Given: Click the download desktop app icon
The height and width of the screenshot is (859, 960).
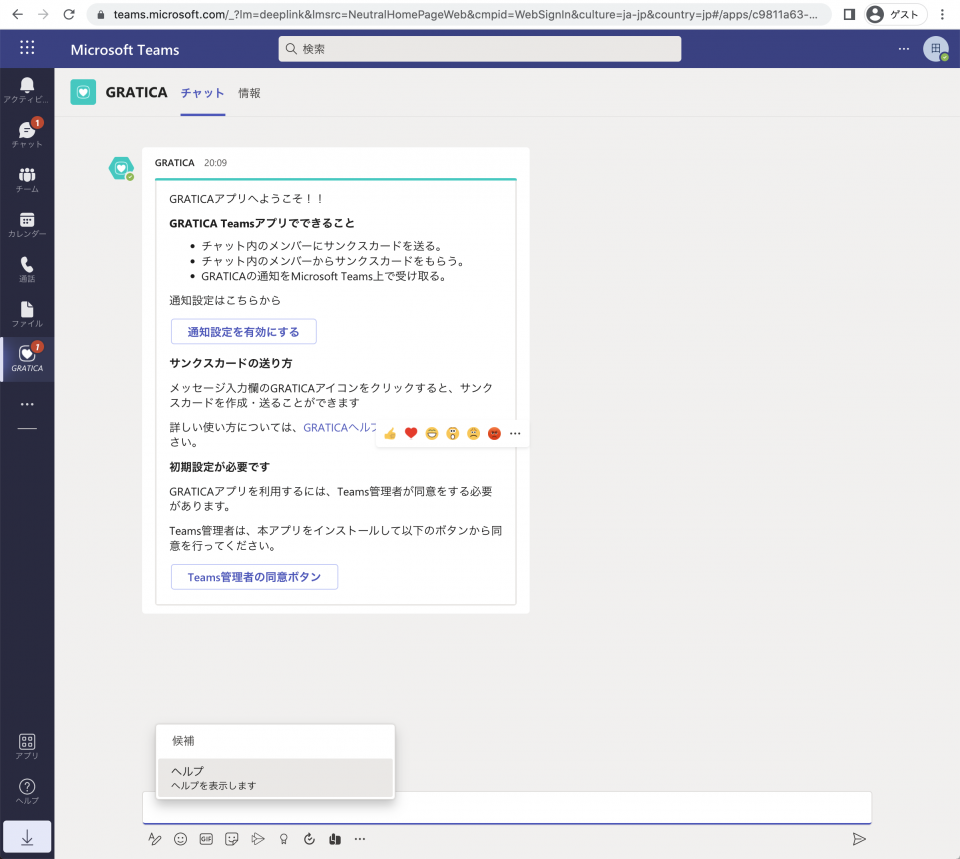Looking at the screenshot, I should tap(27, 837).
